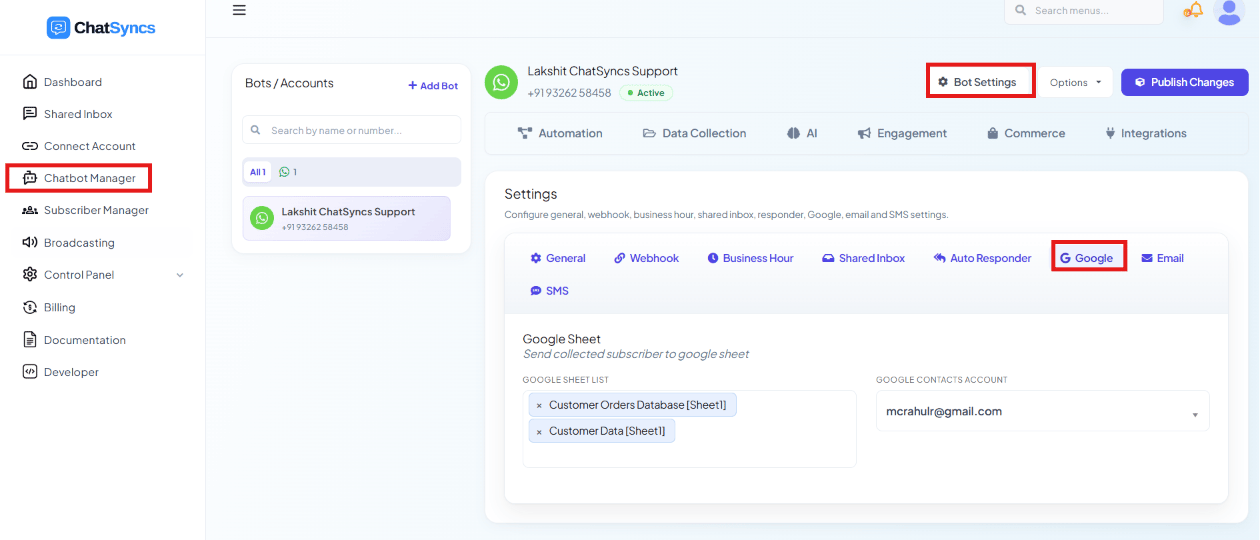Open the Developer sidebar link
Image resolution: width=1260 pixels, height=540 pixels.
point(71,372)
